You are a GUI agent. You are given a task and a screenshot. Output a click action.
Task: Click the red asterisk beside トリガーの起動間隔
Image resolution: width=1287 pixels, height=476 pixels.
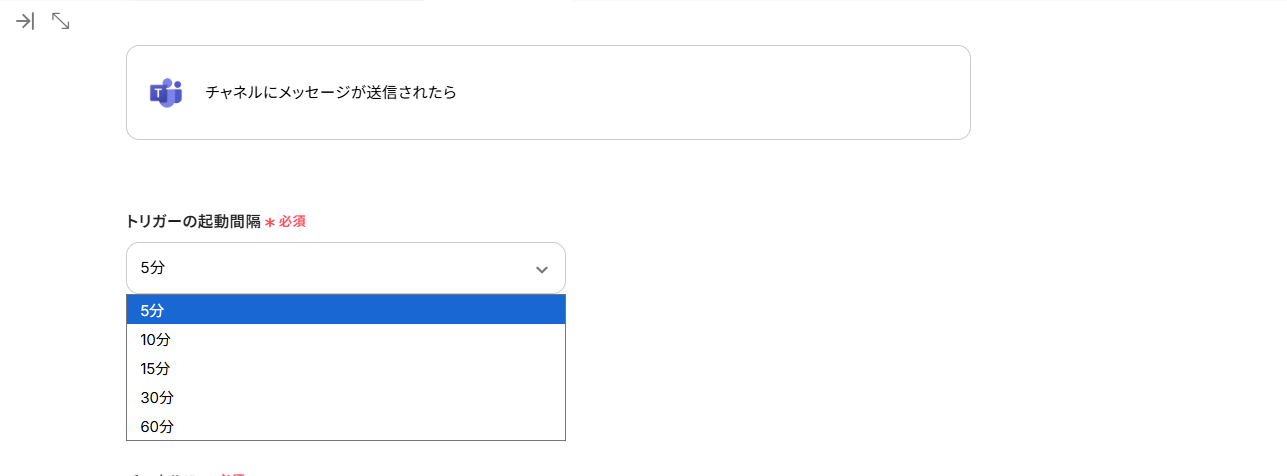[269, 222]
